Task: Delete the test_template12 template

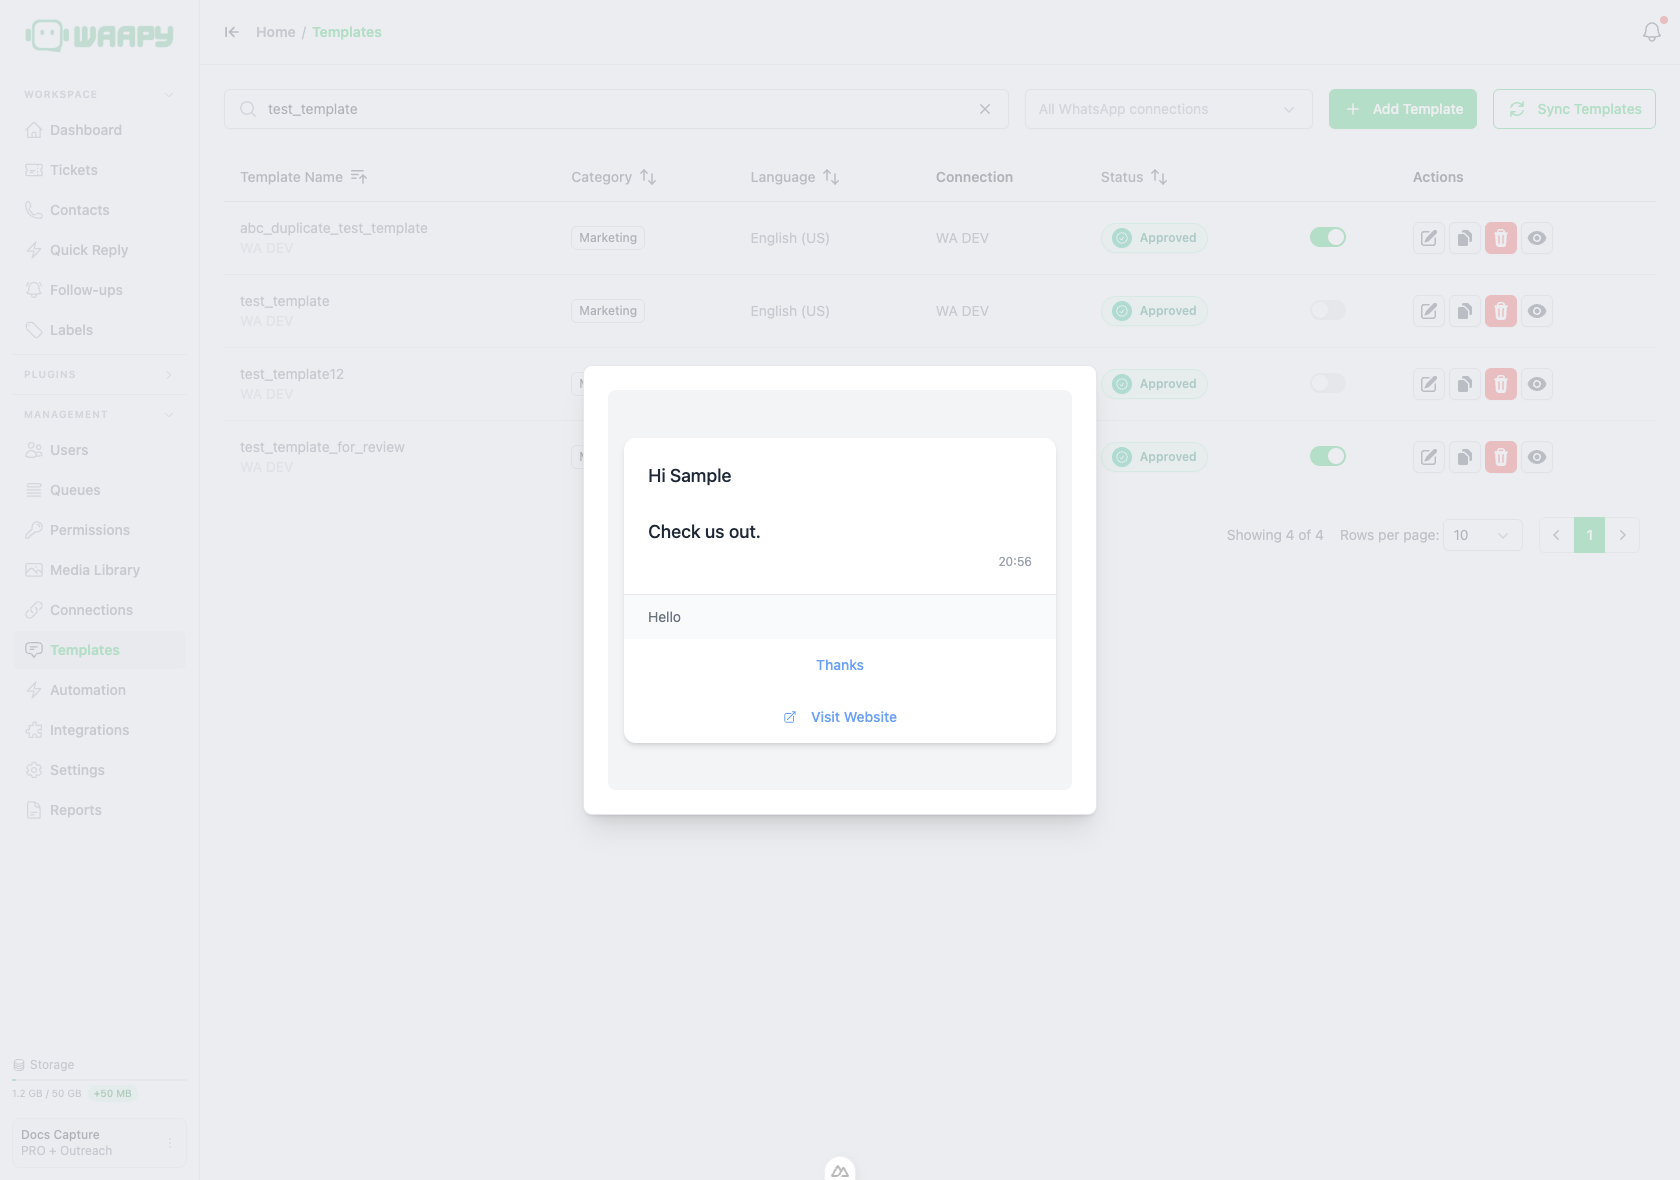Action: [x=1500, y=384]
